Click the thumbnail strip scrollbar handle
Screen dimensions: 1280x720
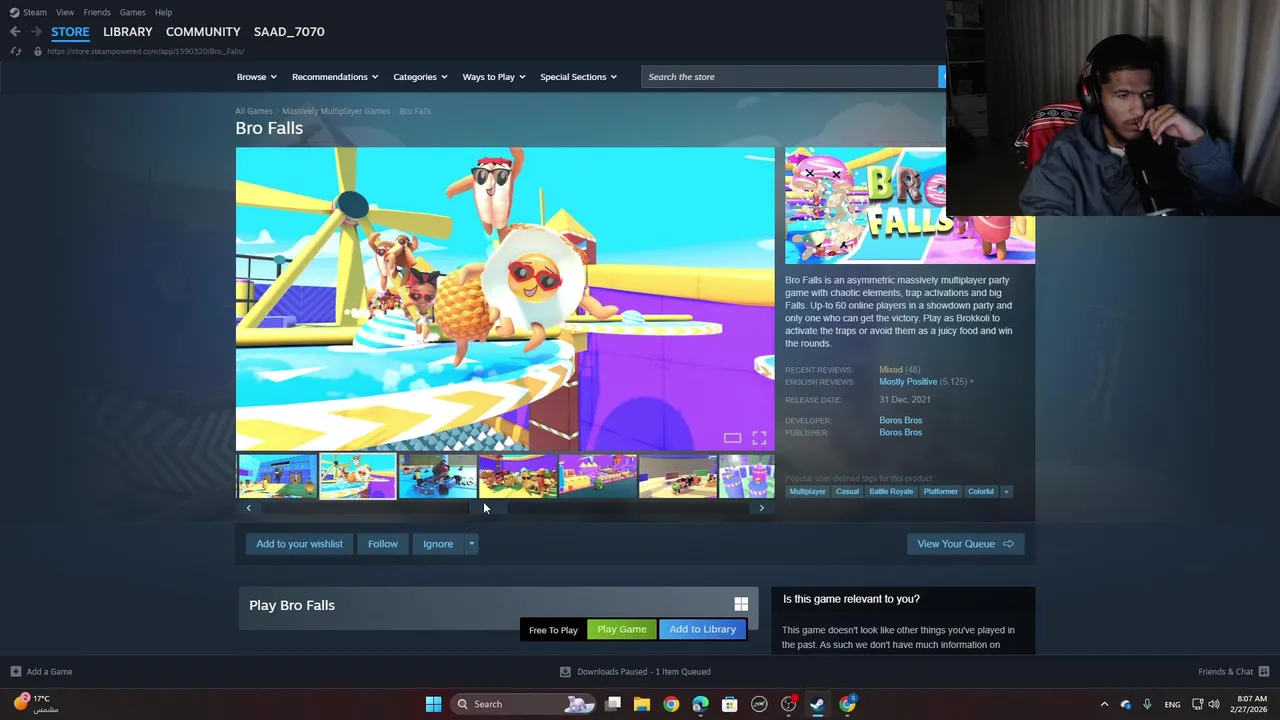pyautogui.click(x=489, y=508)
